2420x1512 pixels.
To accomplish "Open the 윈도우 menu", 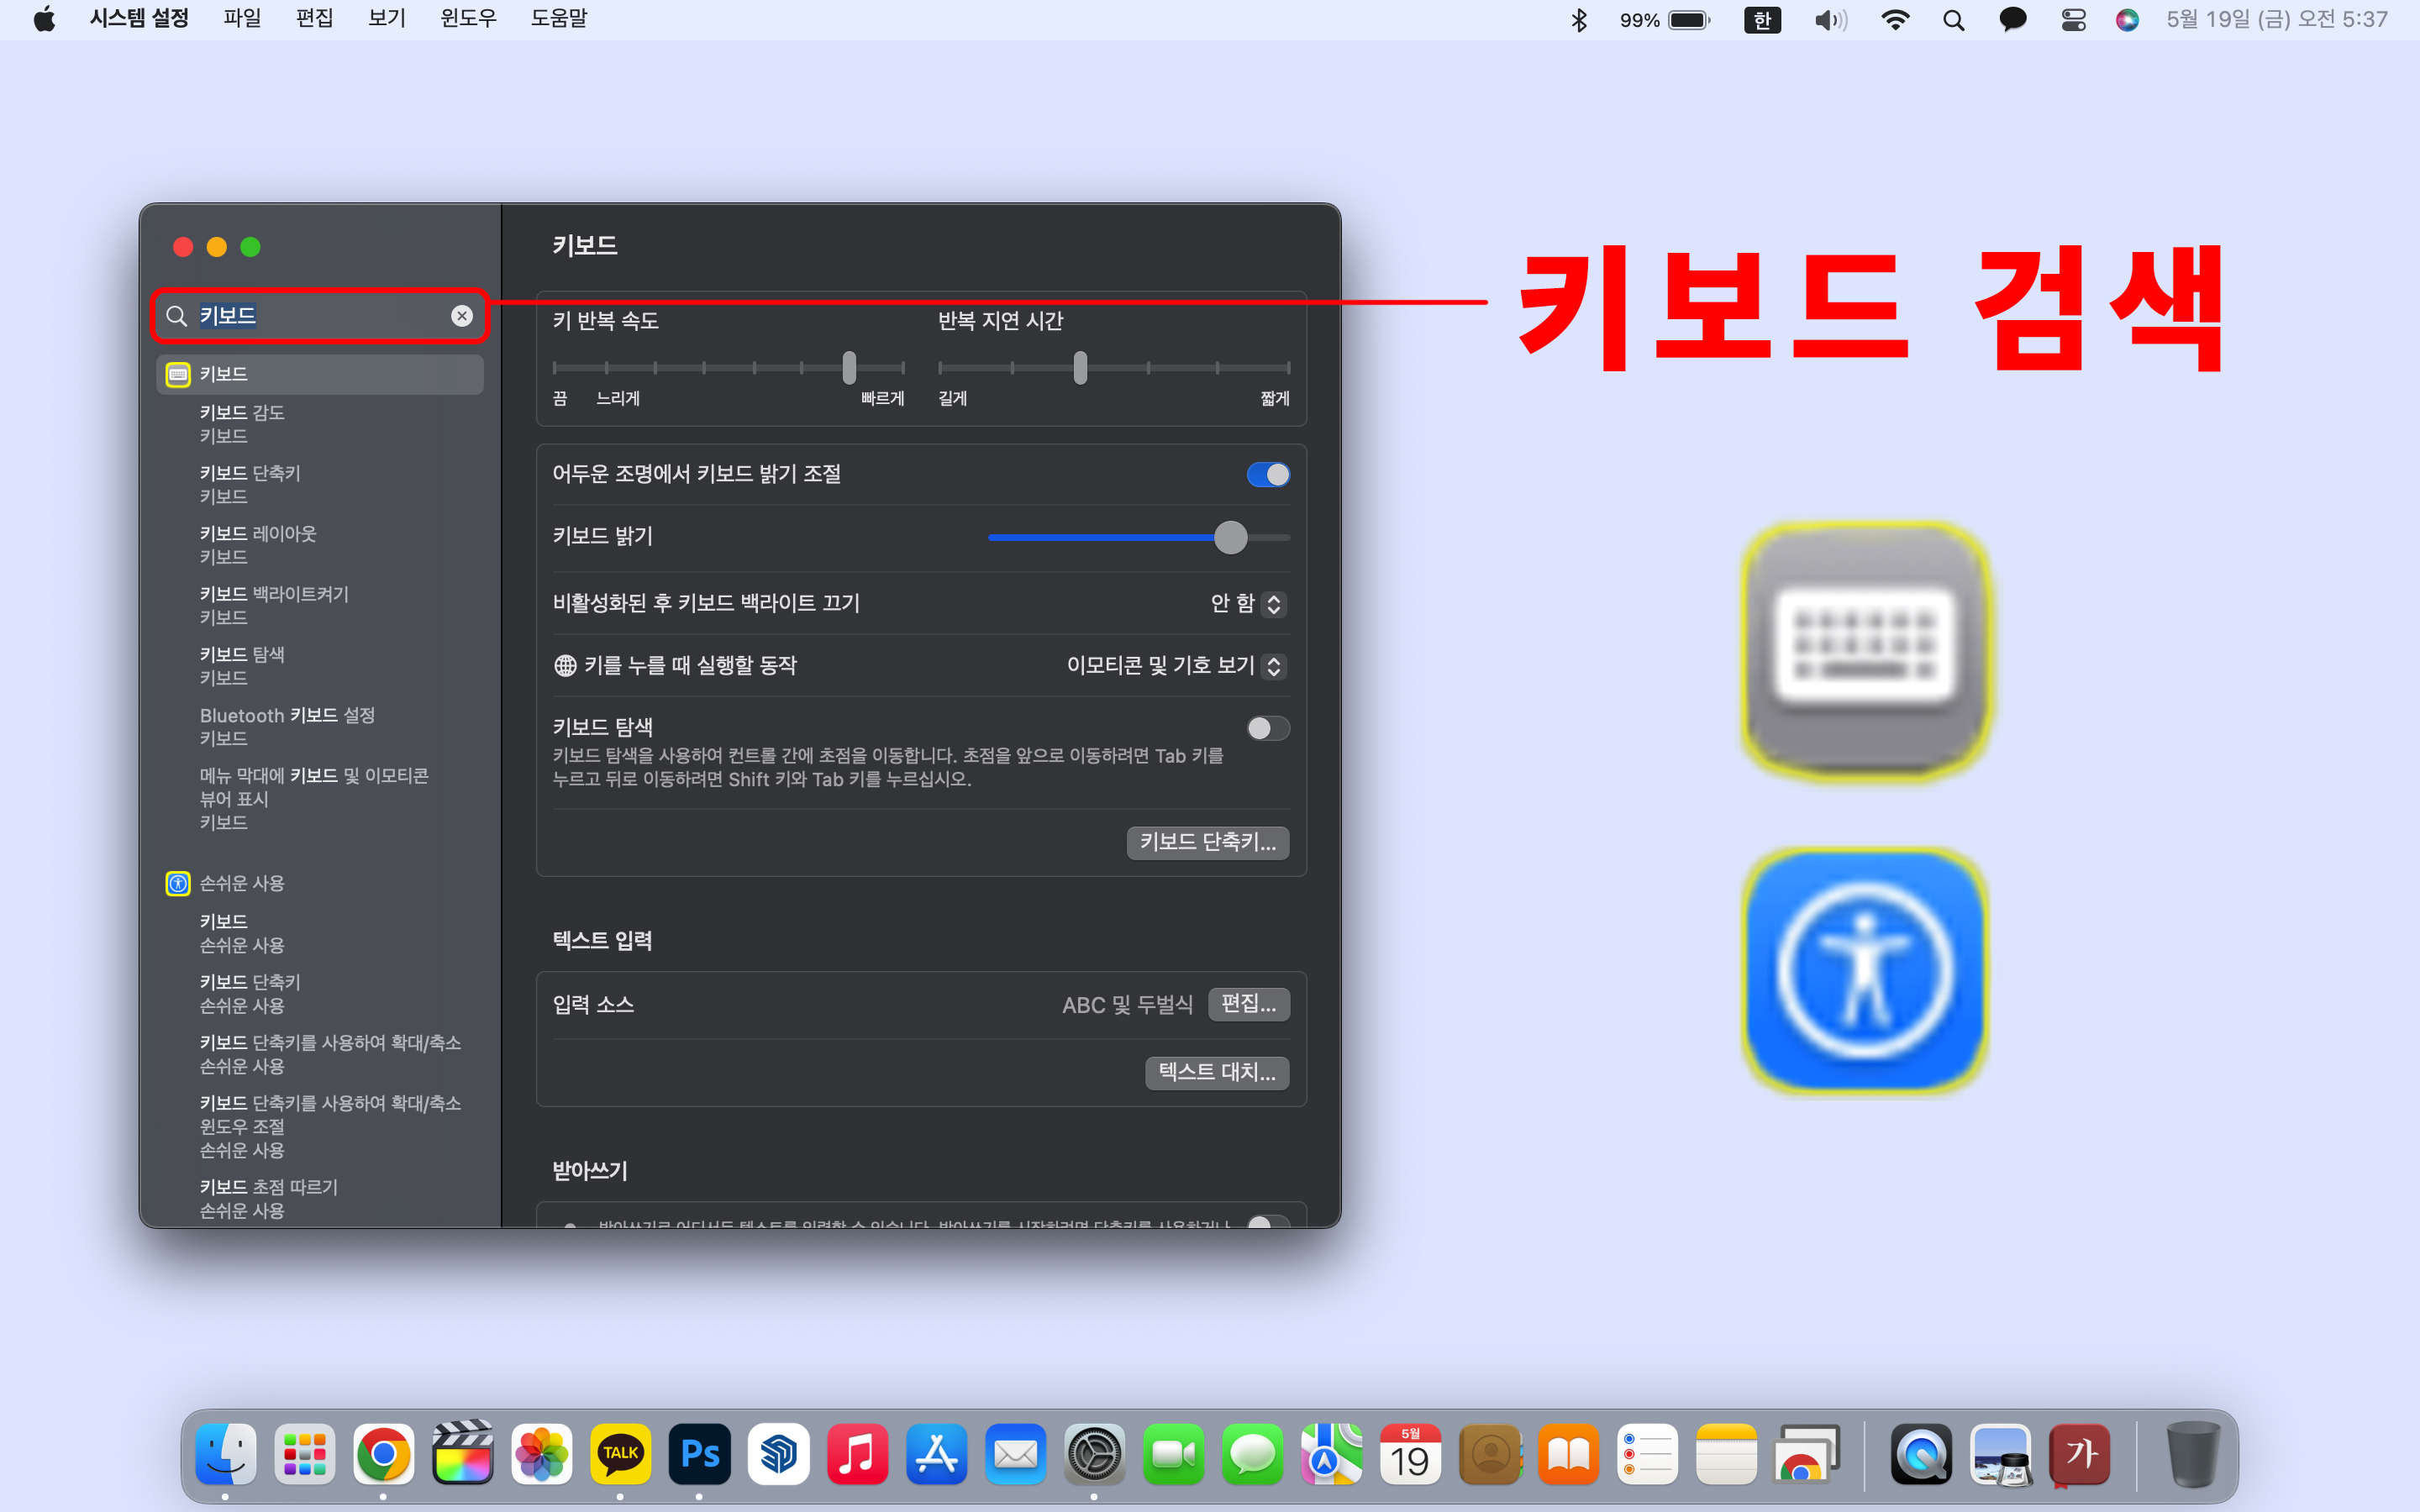I will (468, 19).
